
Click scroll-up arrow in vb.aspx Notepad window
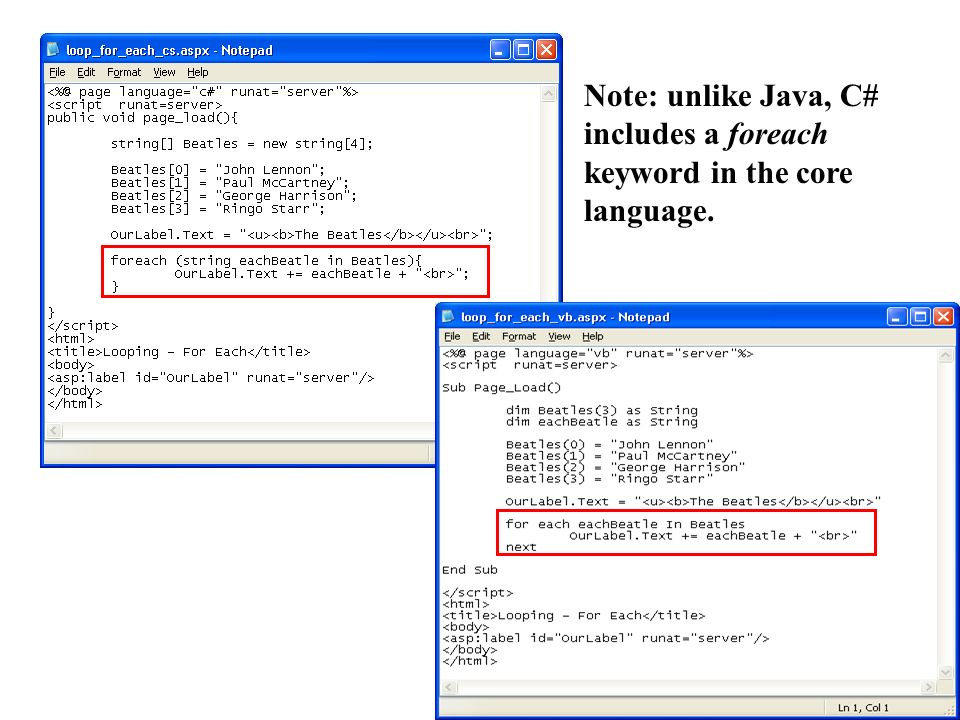[x=945, y=355]
